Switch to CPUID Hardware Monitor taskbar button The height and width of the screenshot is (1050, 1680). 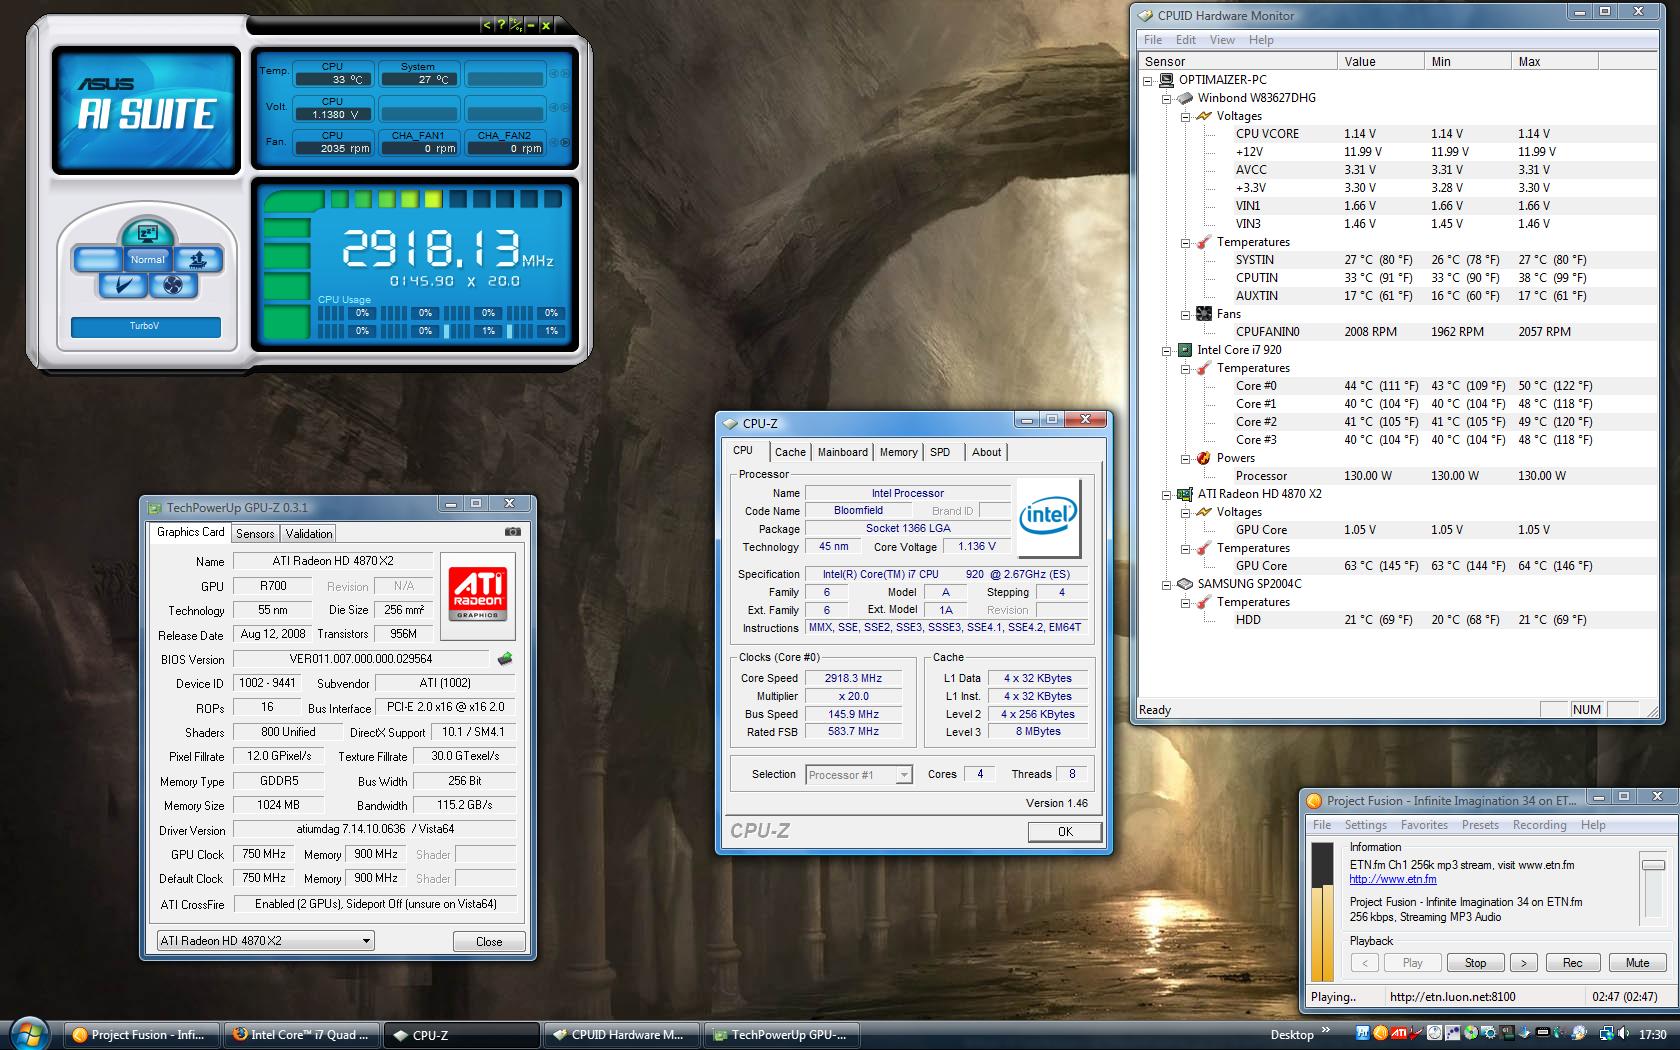coord(622,1035)
